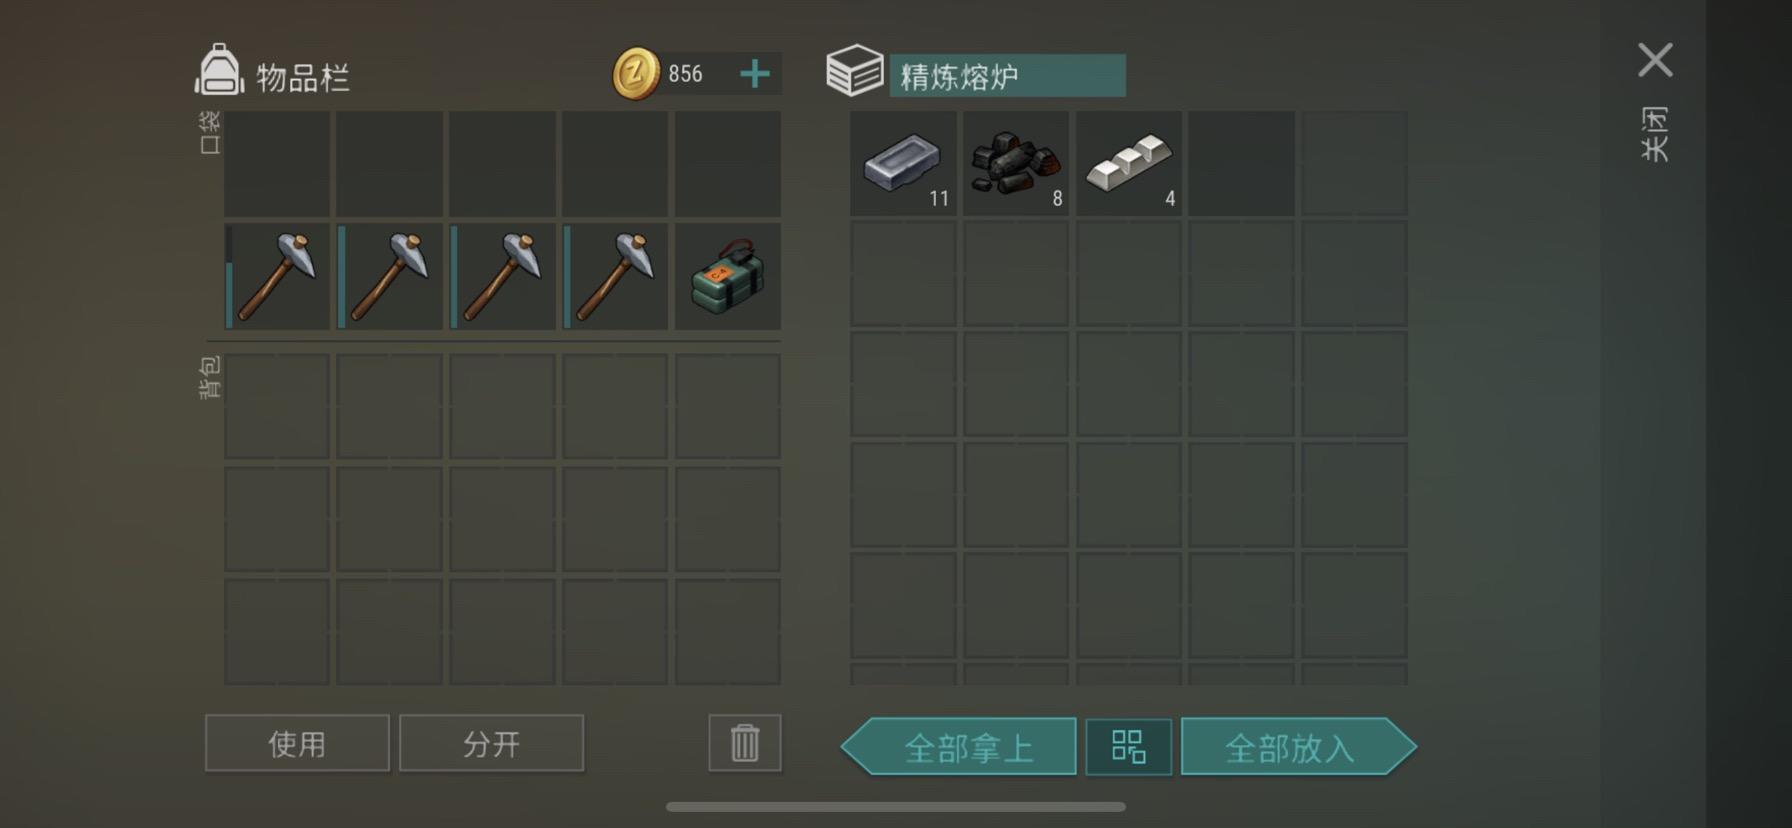The height and width of the screenshot is (828, 1792).
Task: Click the 分开 (Split) button
Action: [x=491, y=743]
